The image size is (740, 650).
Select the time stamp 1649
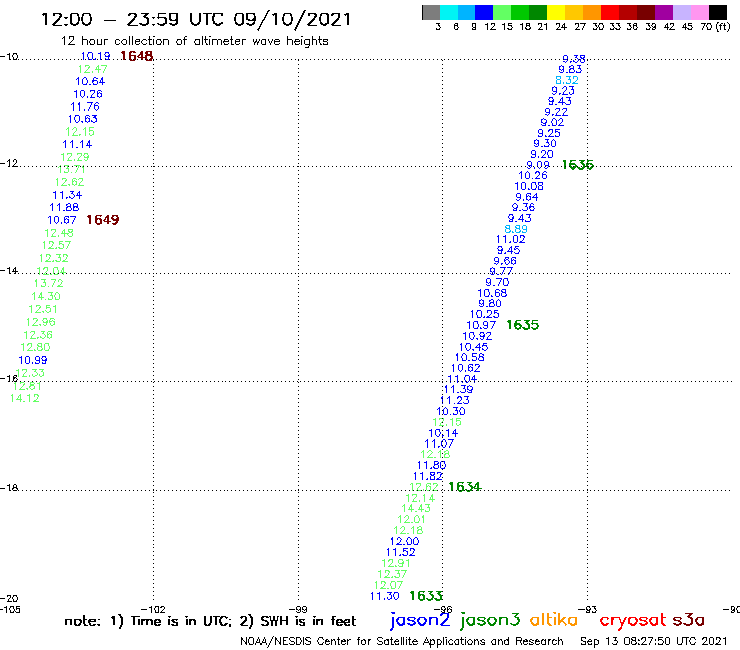point(103,219)
